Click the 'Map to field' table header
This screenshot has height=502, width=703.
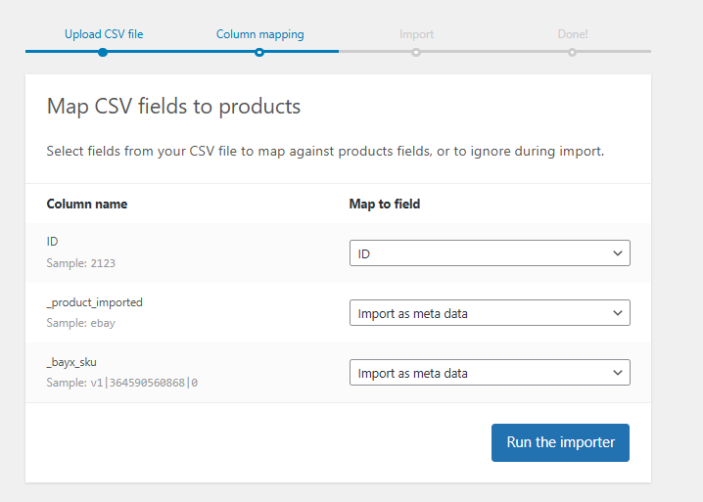[384, 204]
